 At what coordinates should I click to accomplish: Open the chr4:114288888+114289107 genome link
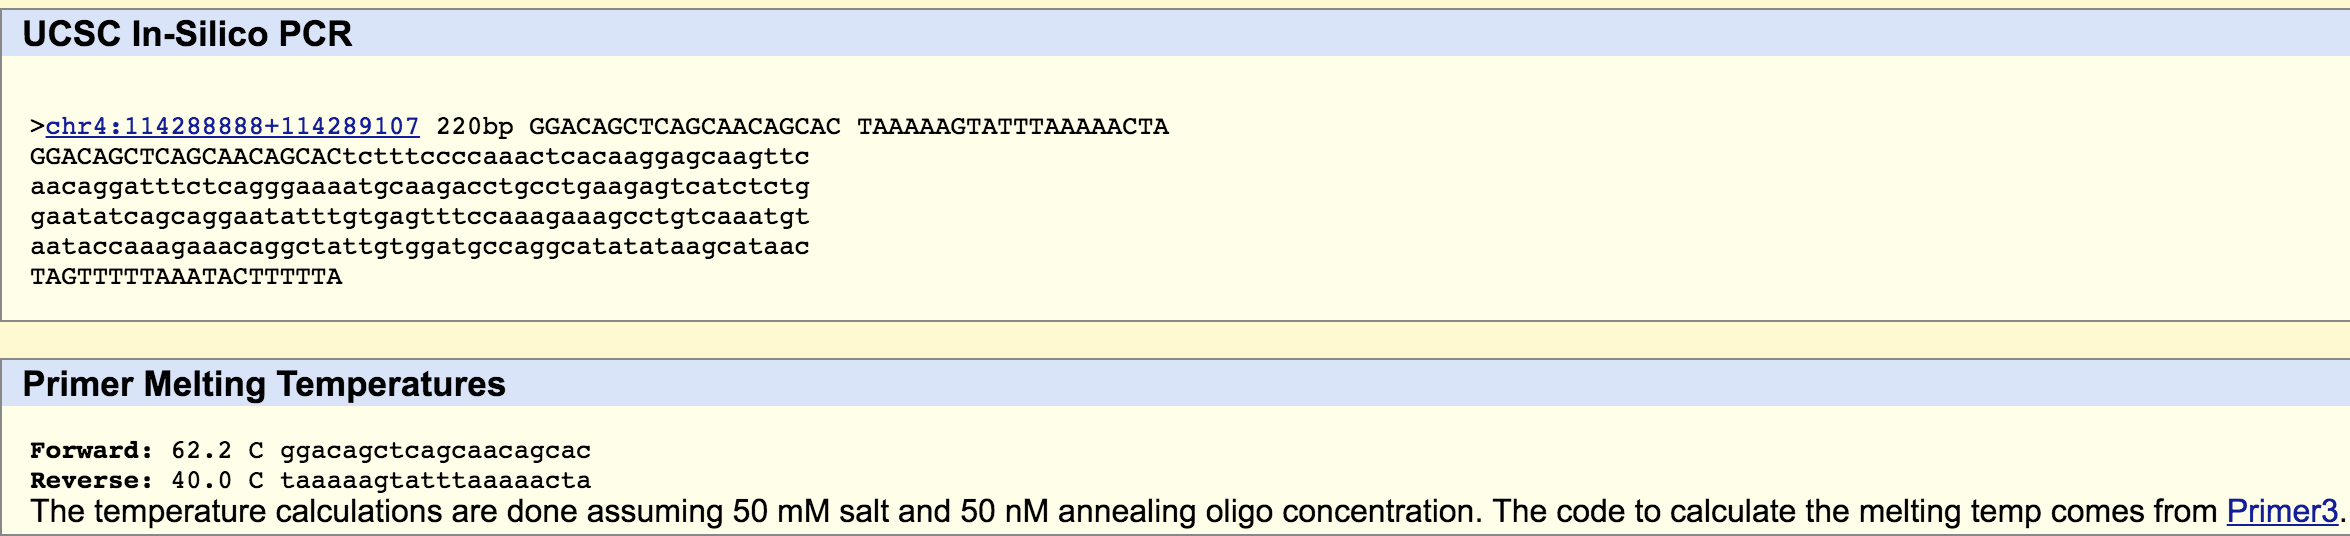pos(232,127)
